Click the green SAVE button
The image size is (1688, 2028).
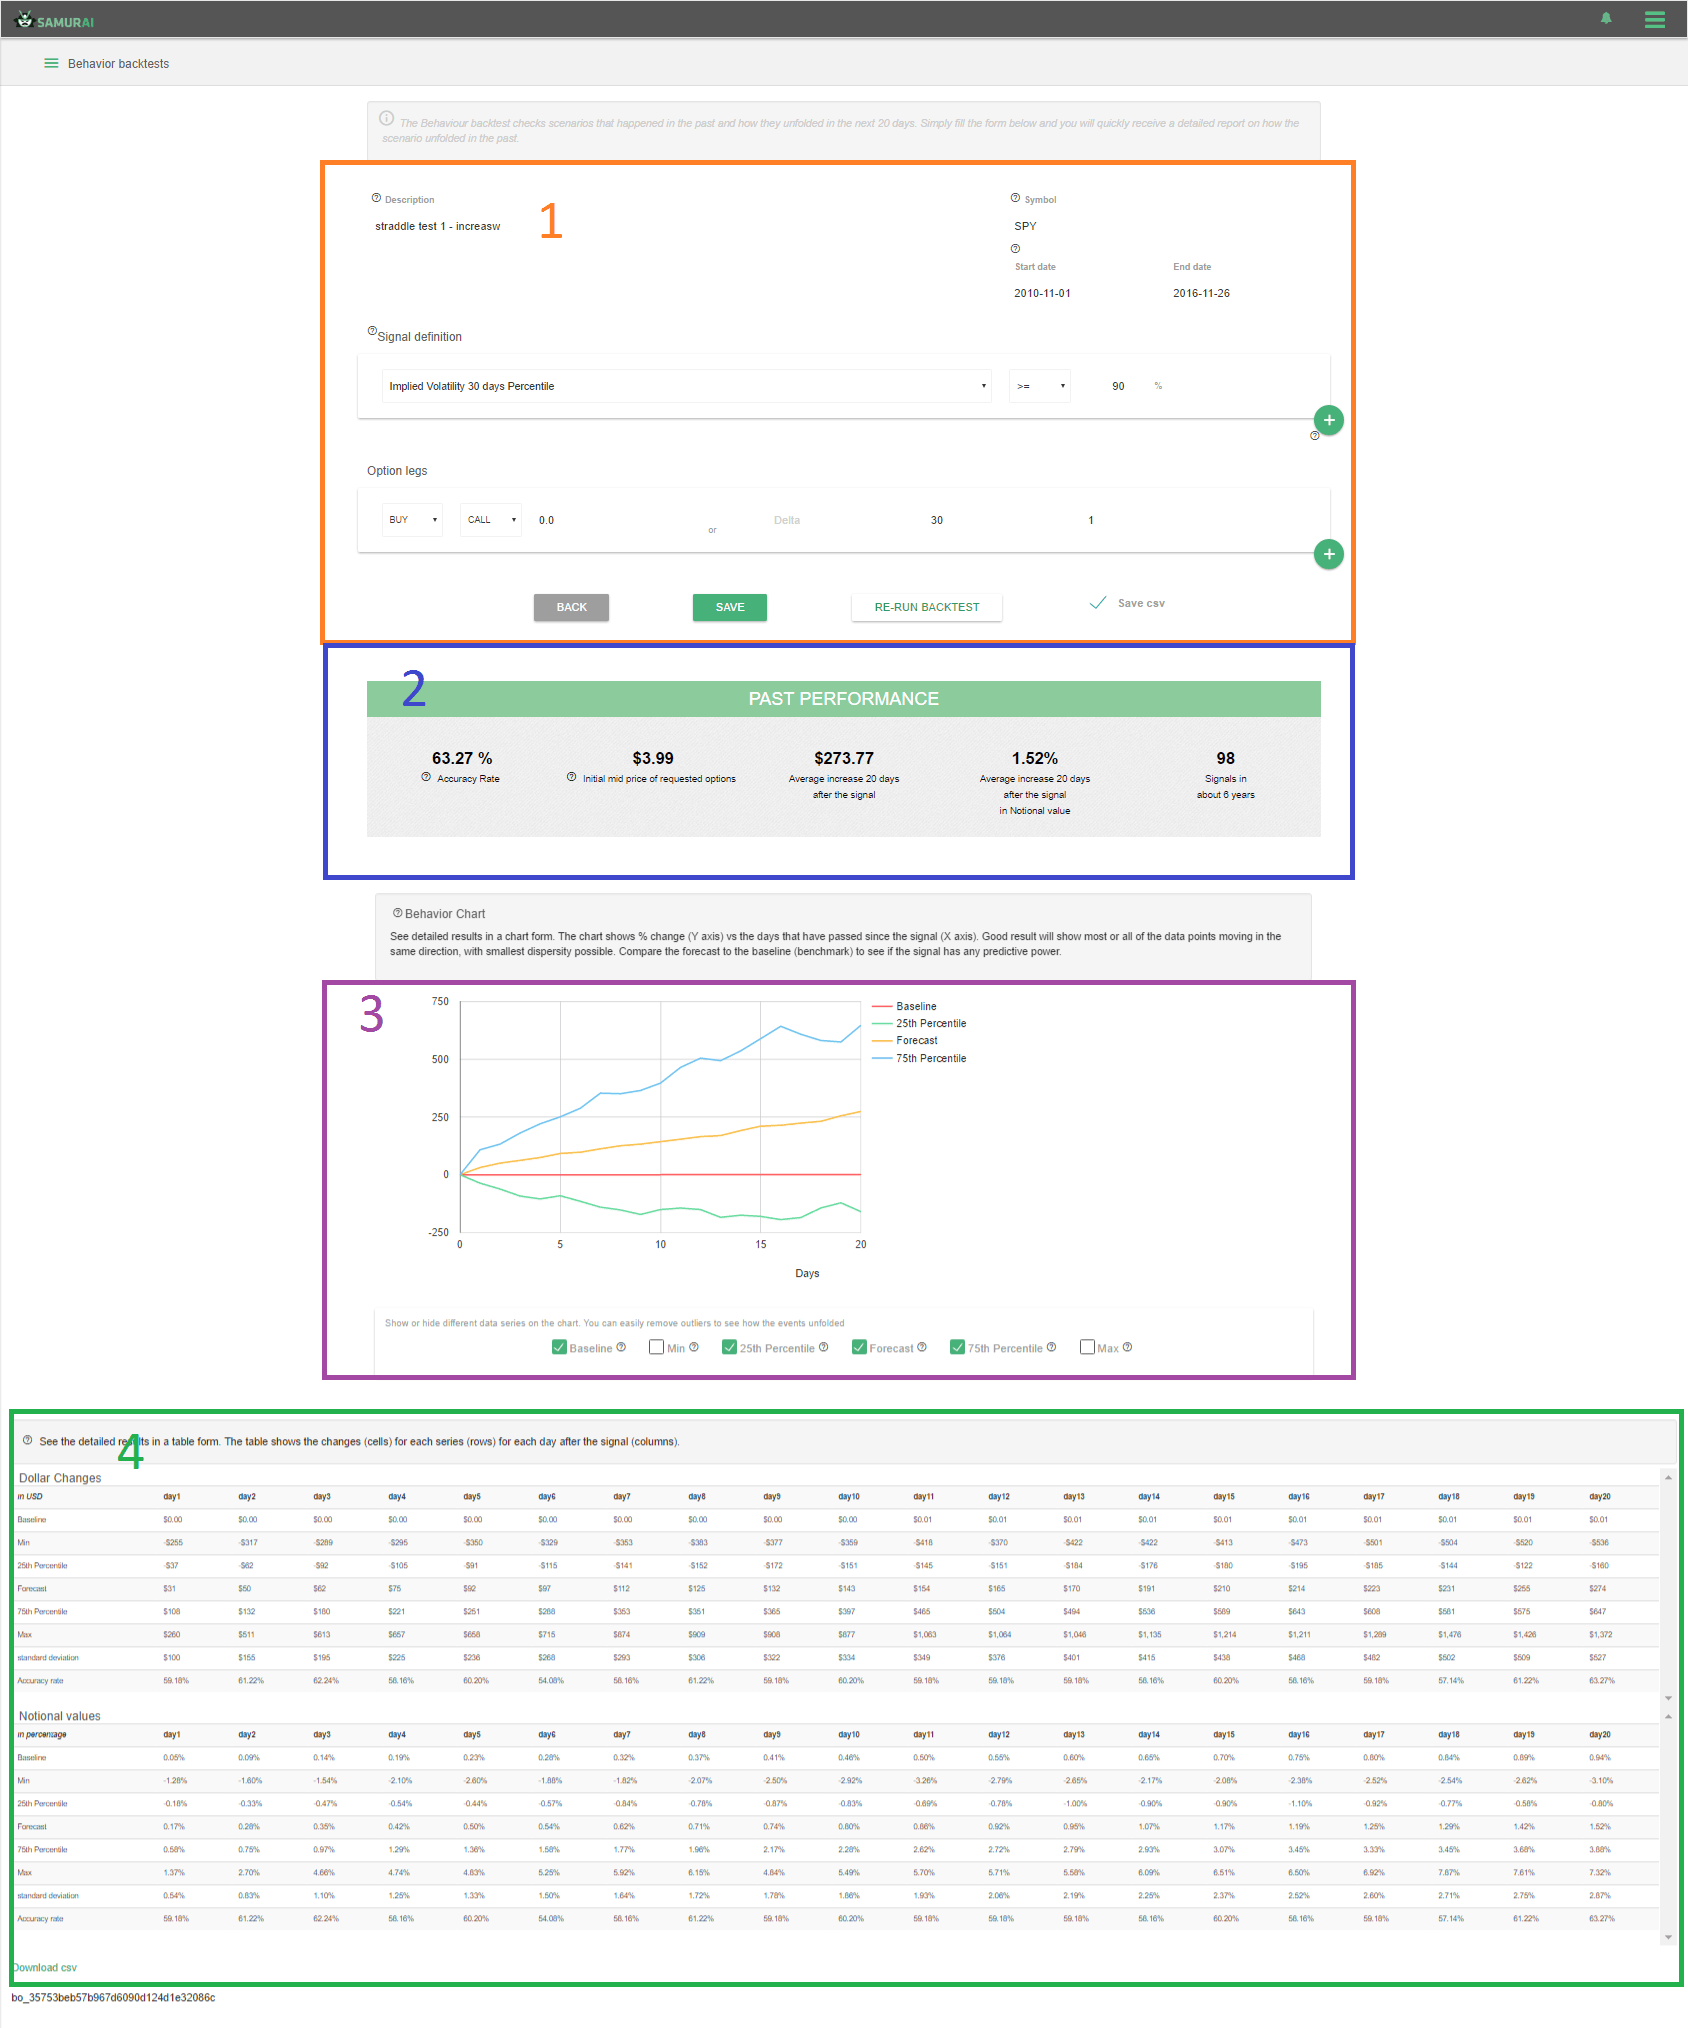pos(730,607)
